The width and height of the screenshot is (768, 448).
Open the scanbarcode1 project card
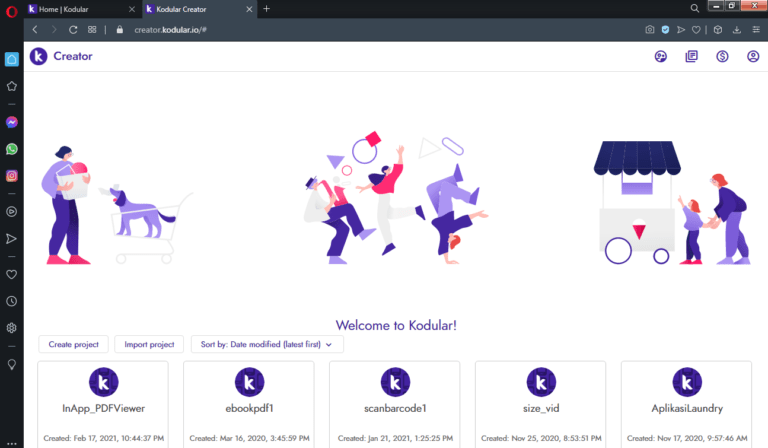pos(395,404)
